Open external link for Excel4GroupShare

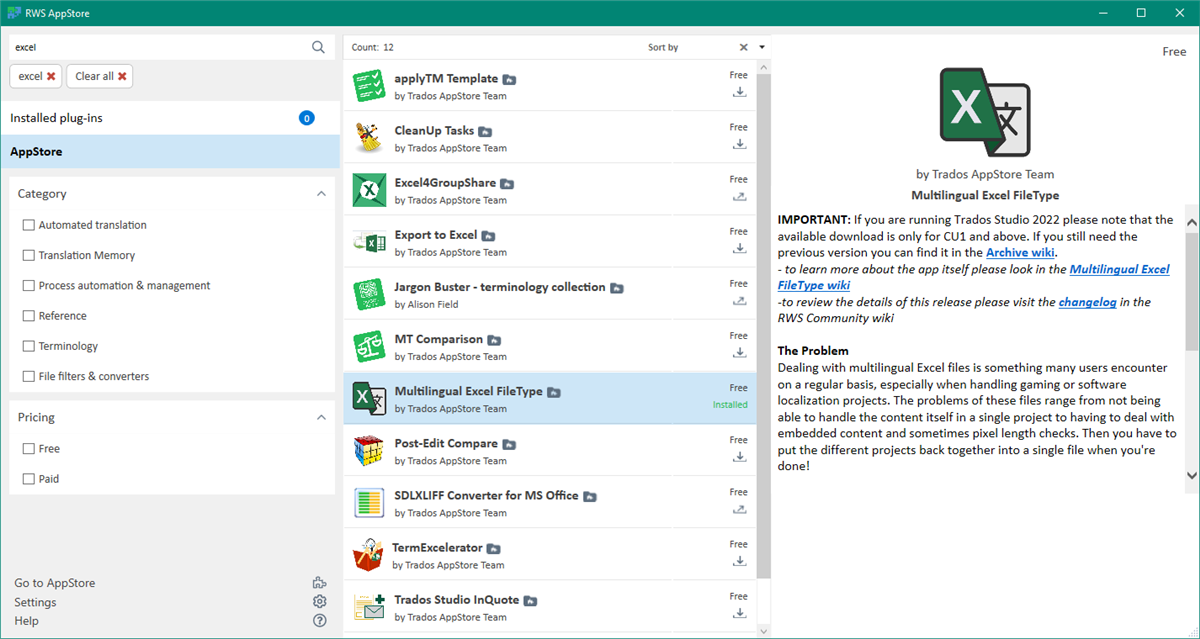[x=739, y=196]
